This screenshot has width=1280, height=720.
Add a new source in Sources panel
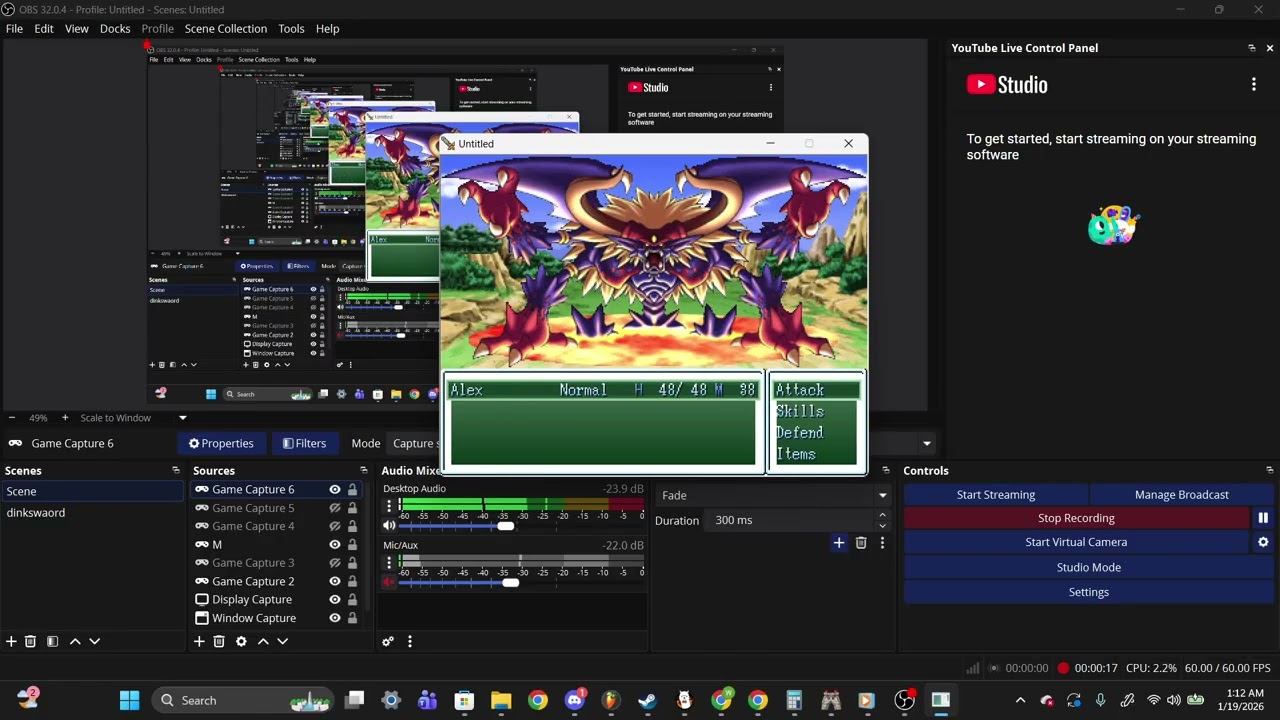point(199,641)
